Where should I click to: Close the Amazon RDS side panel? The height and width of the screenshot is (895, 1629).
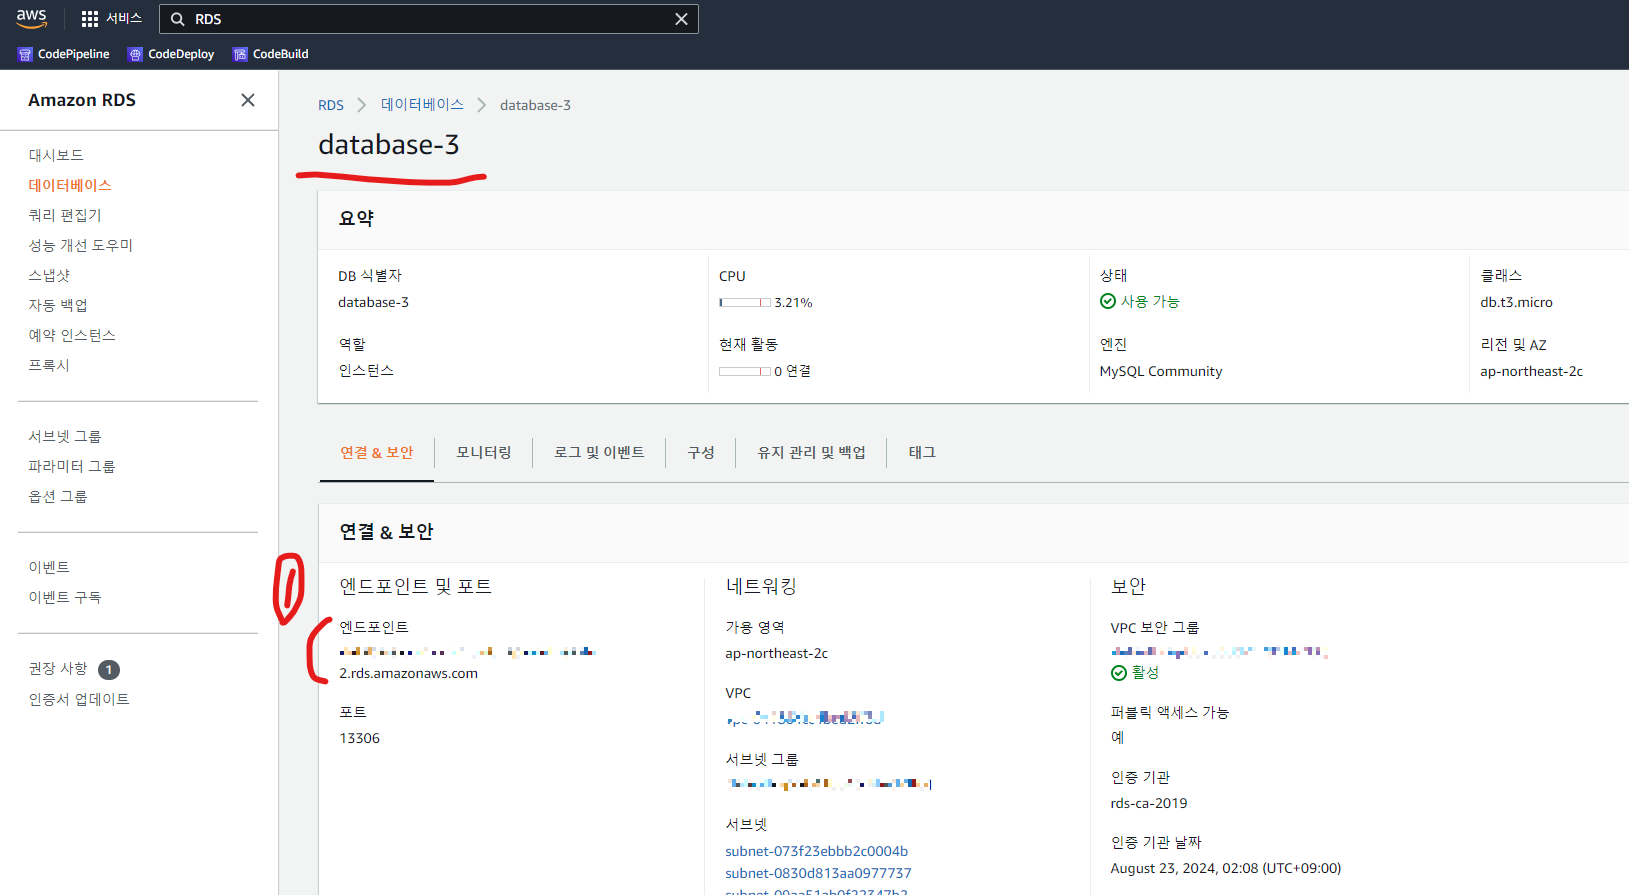pyautogui.click(x=248, y=100)
